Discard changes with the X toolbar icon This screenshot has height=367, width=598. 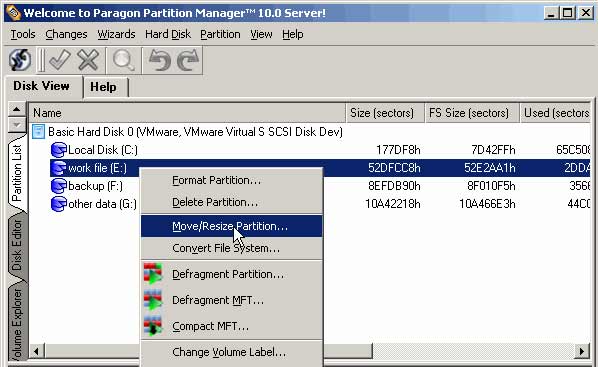pos(88,60)
